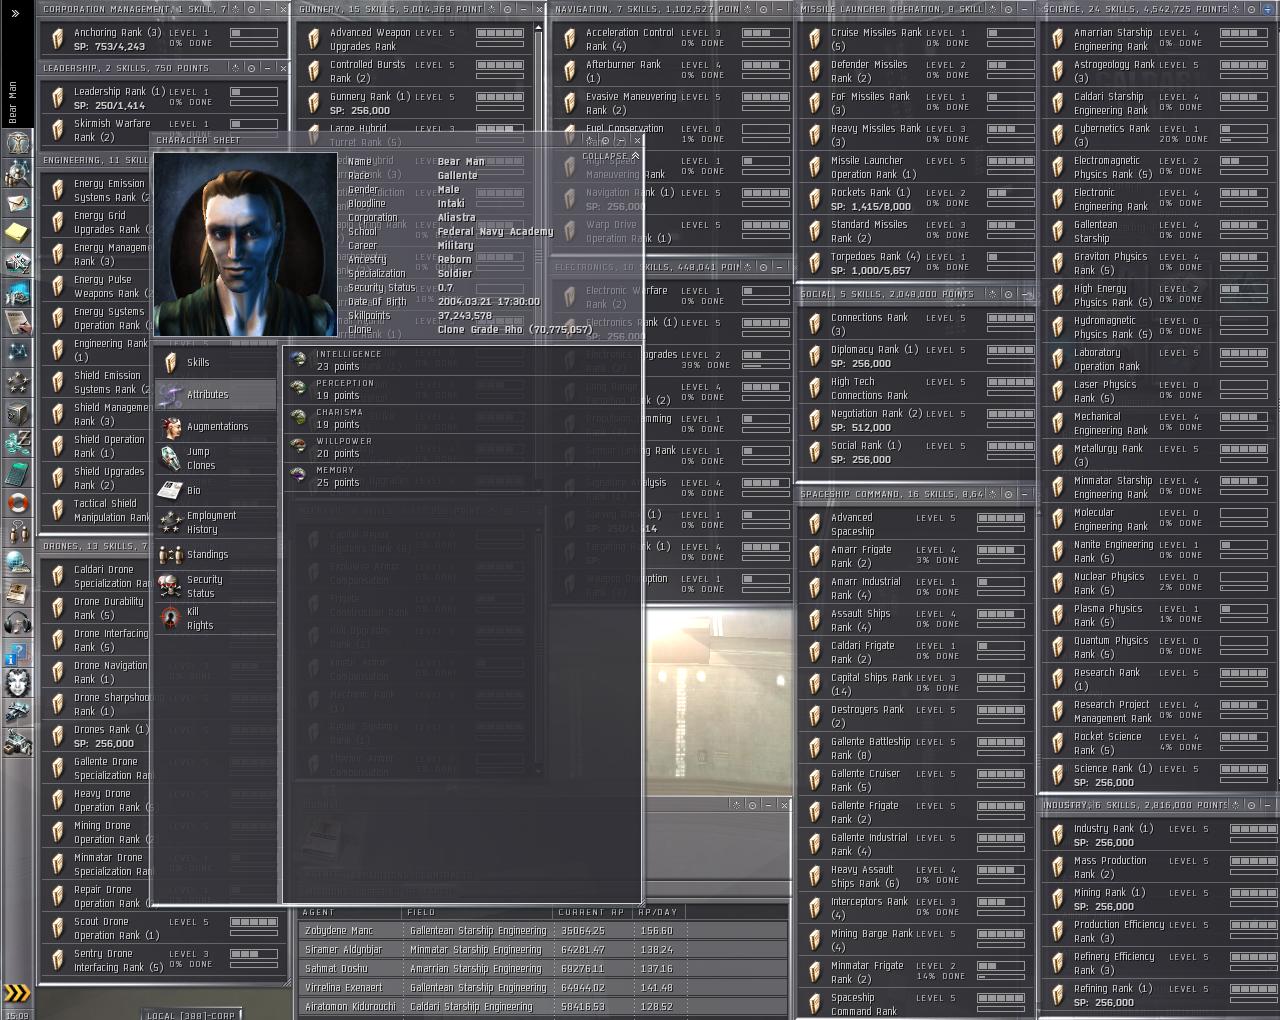Click the pale face icon in the sidebar
Image resolution: width=1280 pixels, height=1020 pixels.
coord(17,683)
